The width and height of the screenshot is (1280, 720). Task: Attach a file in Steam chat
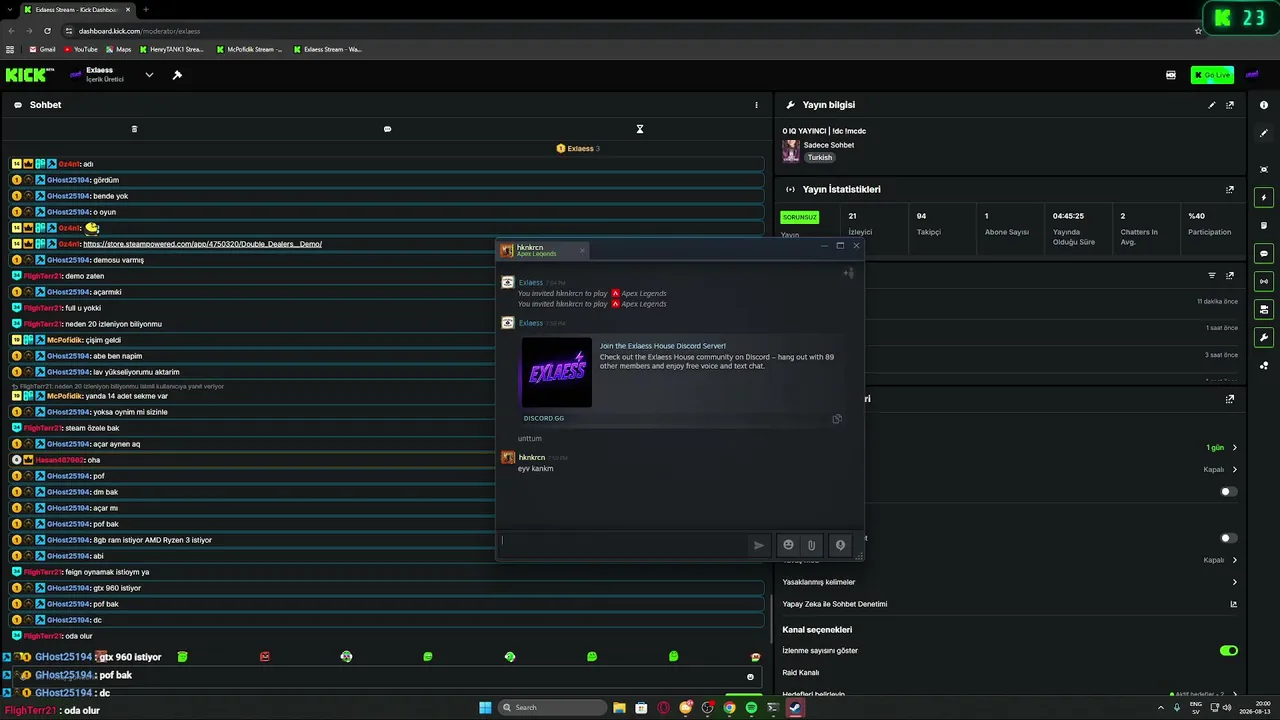click(812, 545)
